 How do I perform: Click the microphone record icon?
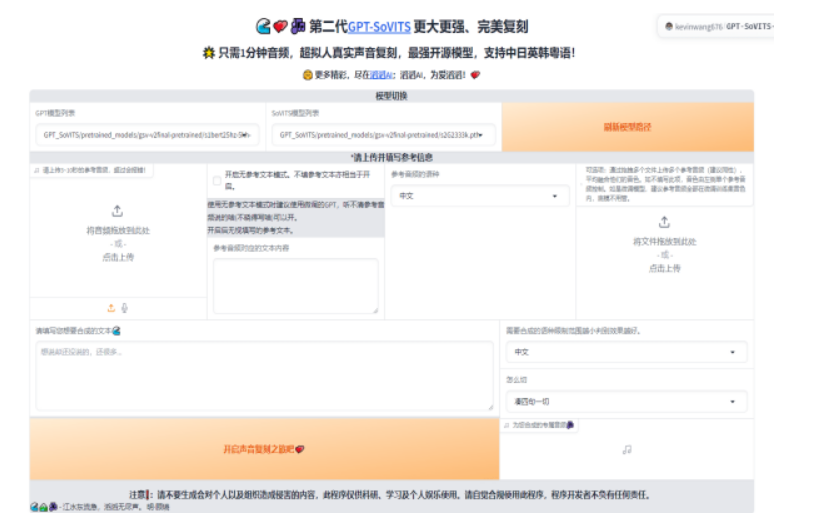125,308
